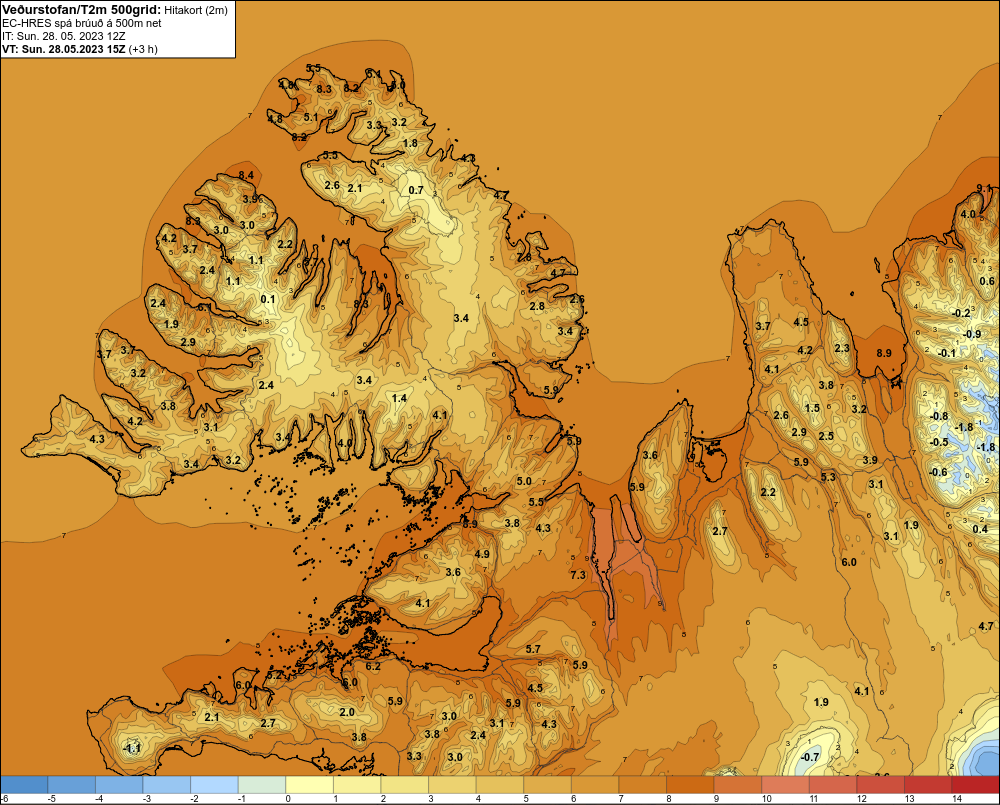1000x805 pixels.
Task: Click the temperature value 2.0 on the map
Action: click(x=347, y=712)
